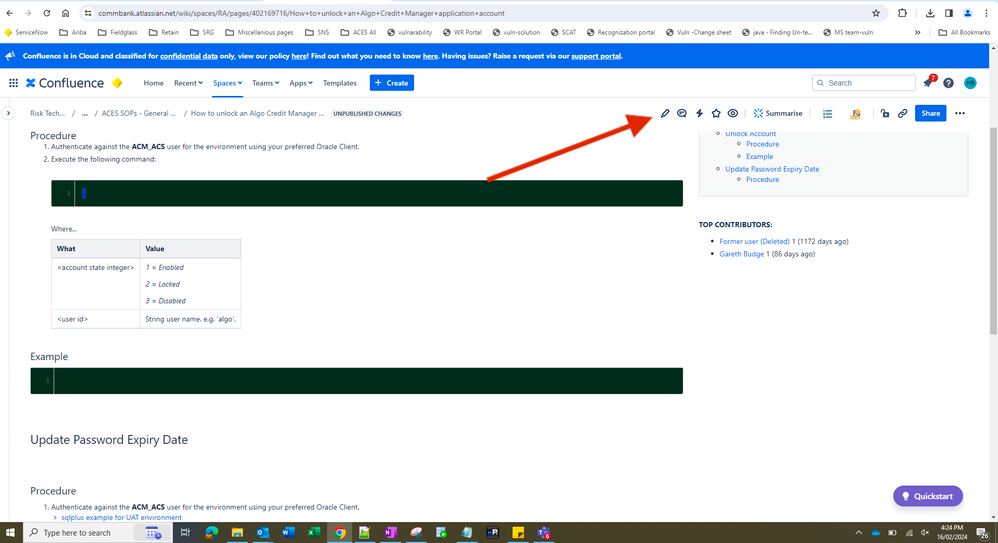Open the Confluence app switcher grid
Screen dimensions: 998x543
pyautogui.click(x=13, y=83)
